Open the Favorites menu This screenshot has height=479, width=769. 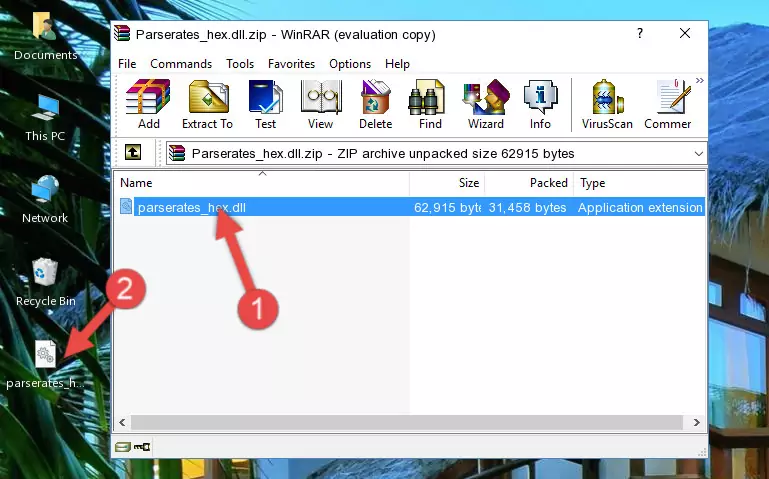291,64
